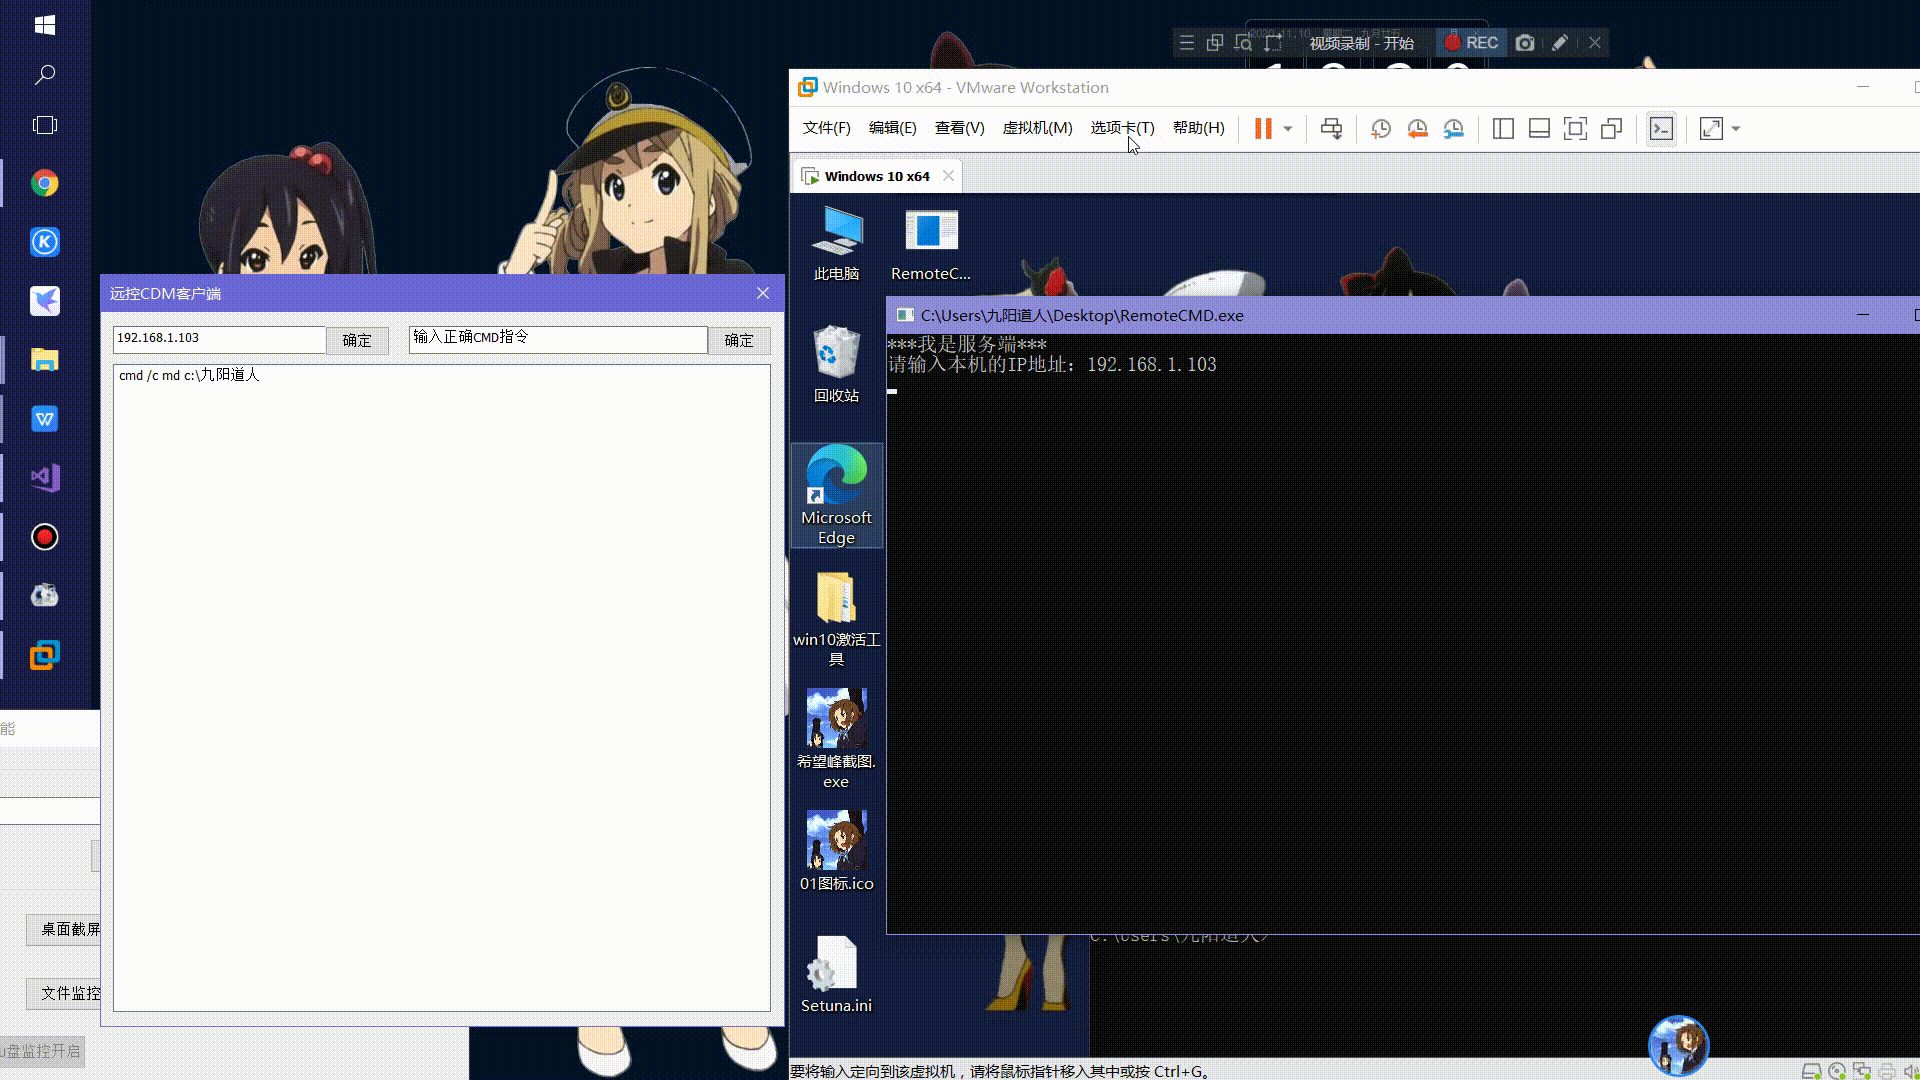Click the 输入正确CMD指令 command field
The image size is (1920, 1080).
[x=558, y=338]
